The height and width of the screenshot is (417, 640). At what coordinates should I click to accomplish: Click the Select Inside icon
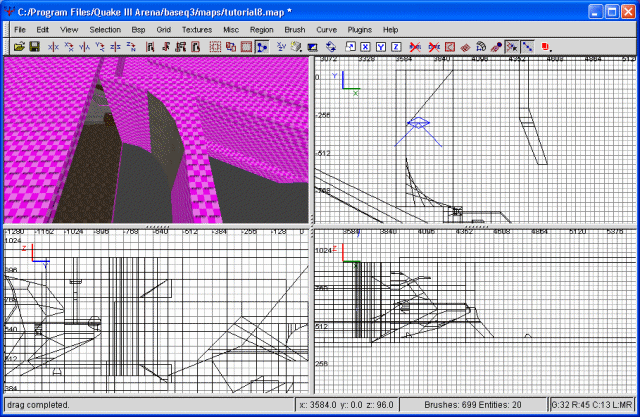coord(196,47)
